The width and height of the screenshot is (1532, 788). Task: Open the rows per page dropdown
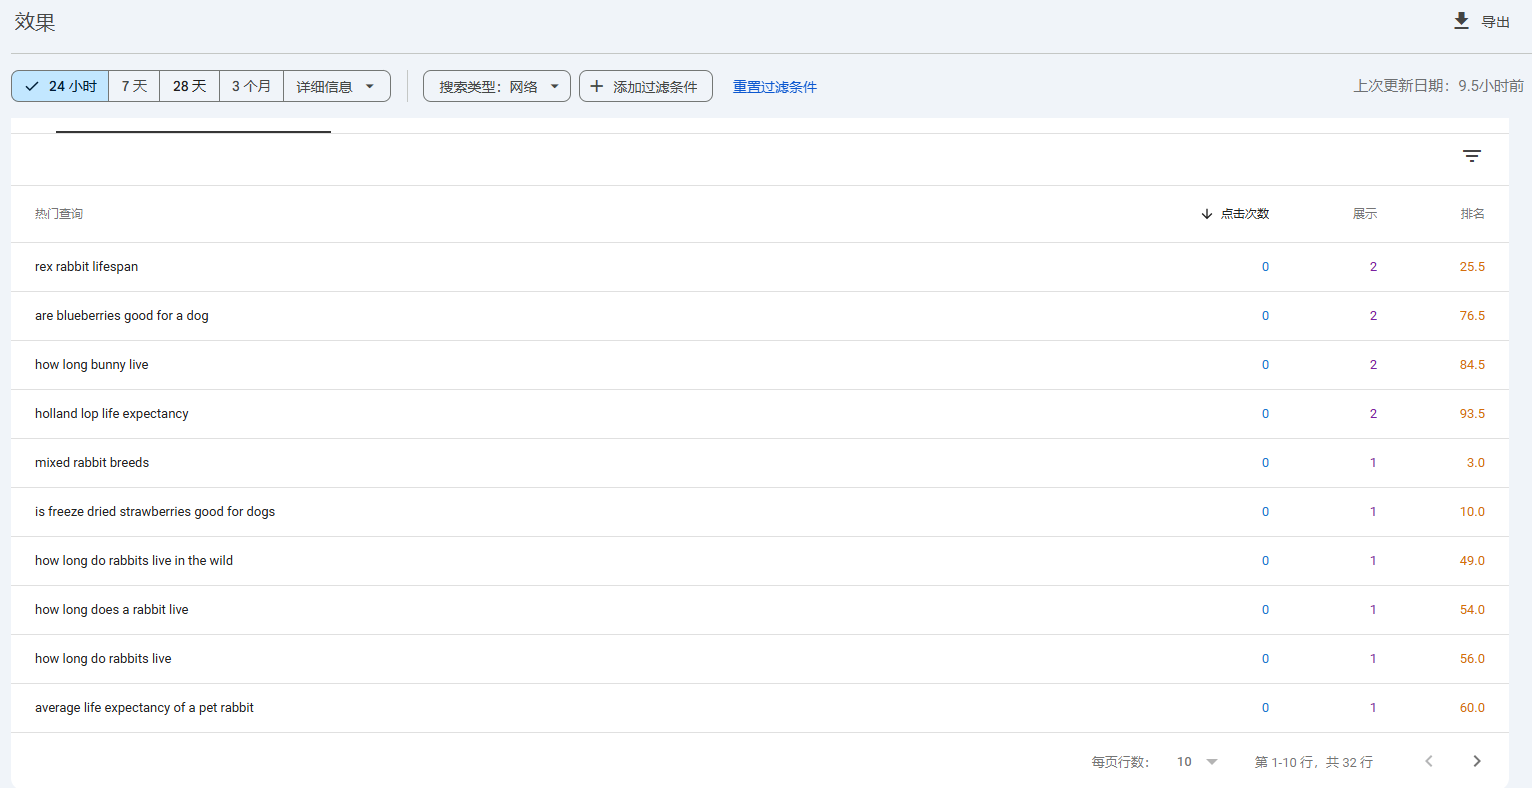pos(1197,761)
